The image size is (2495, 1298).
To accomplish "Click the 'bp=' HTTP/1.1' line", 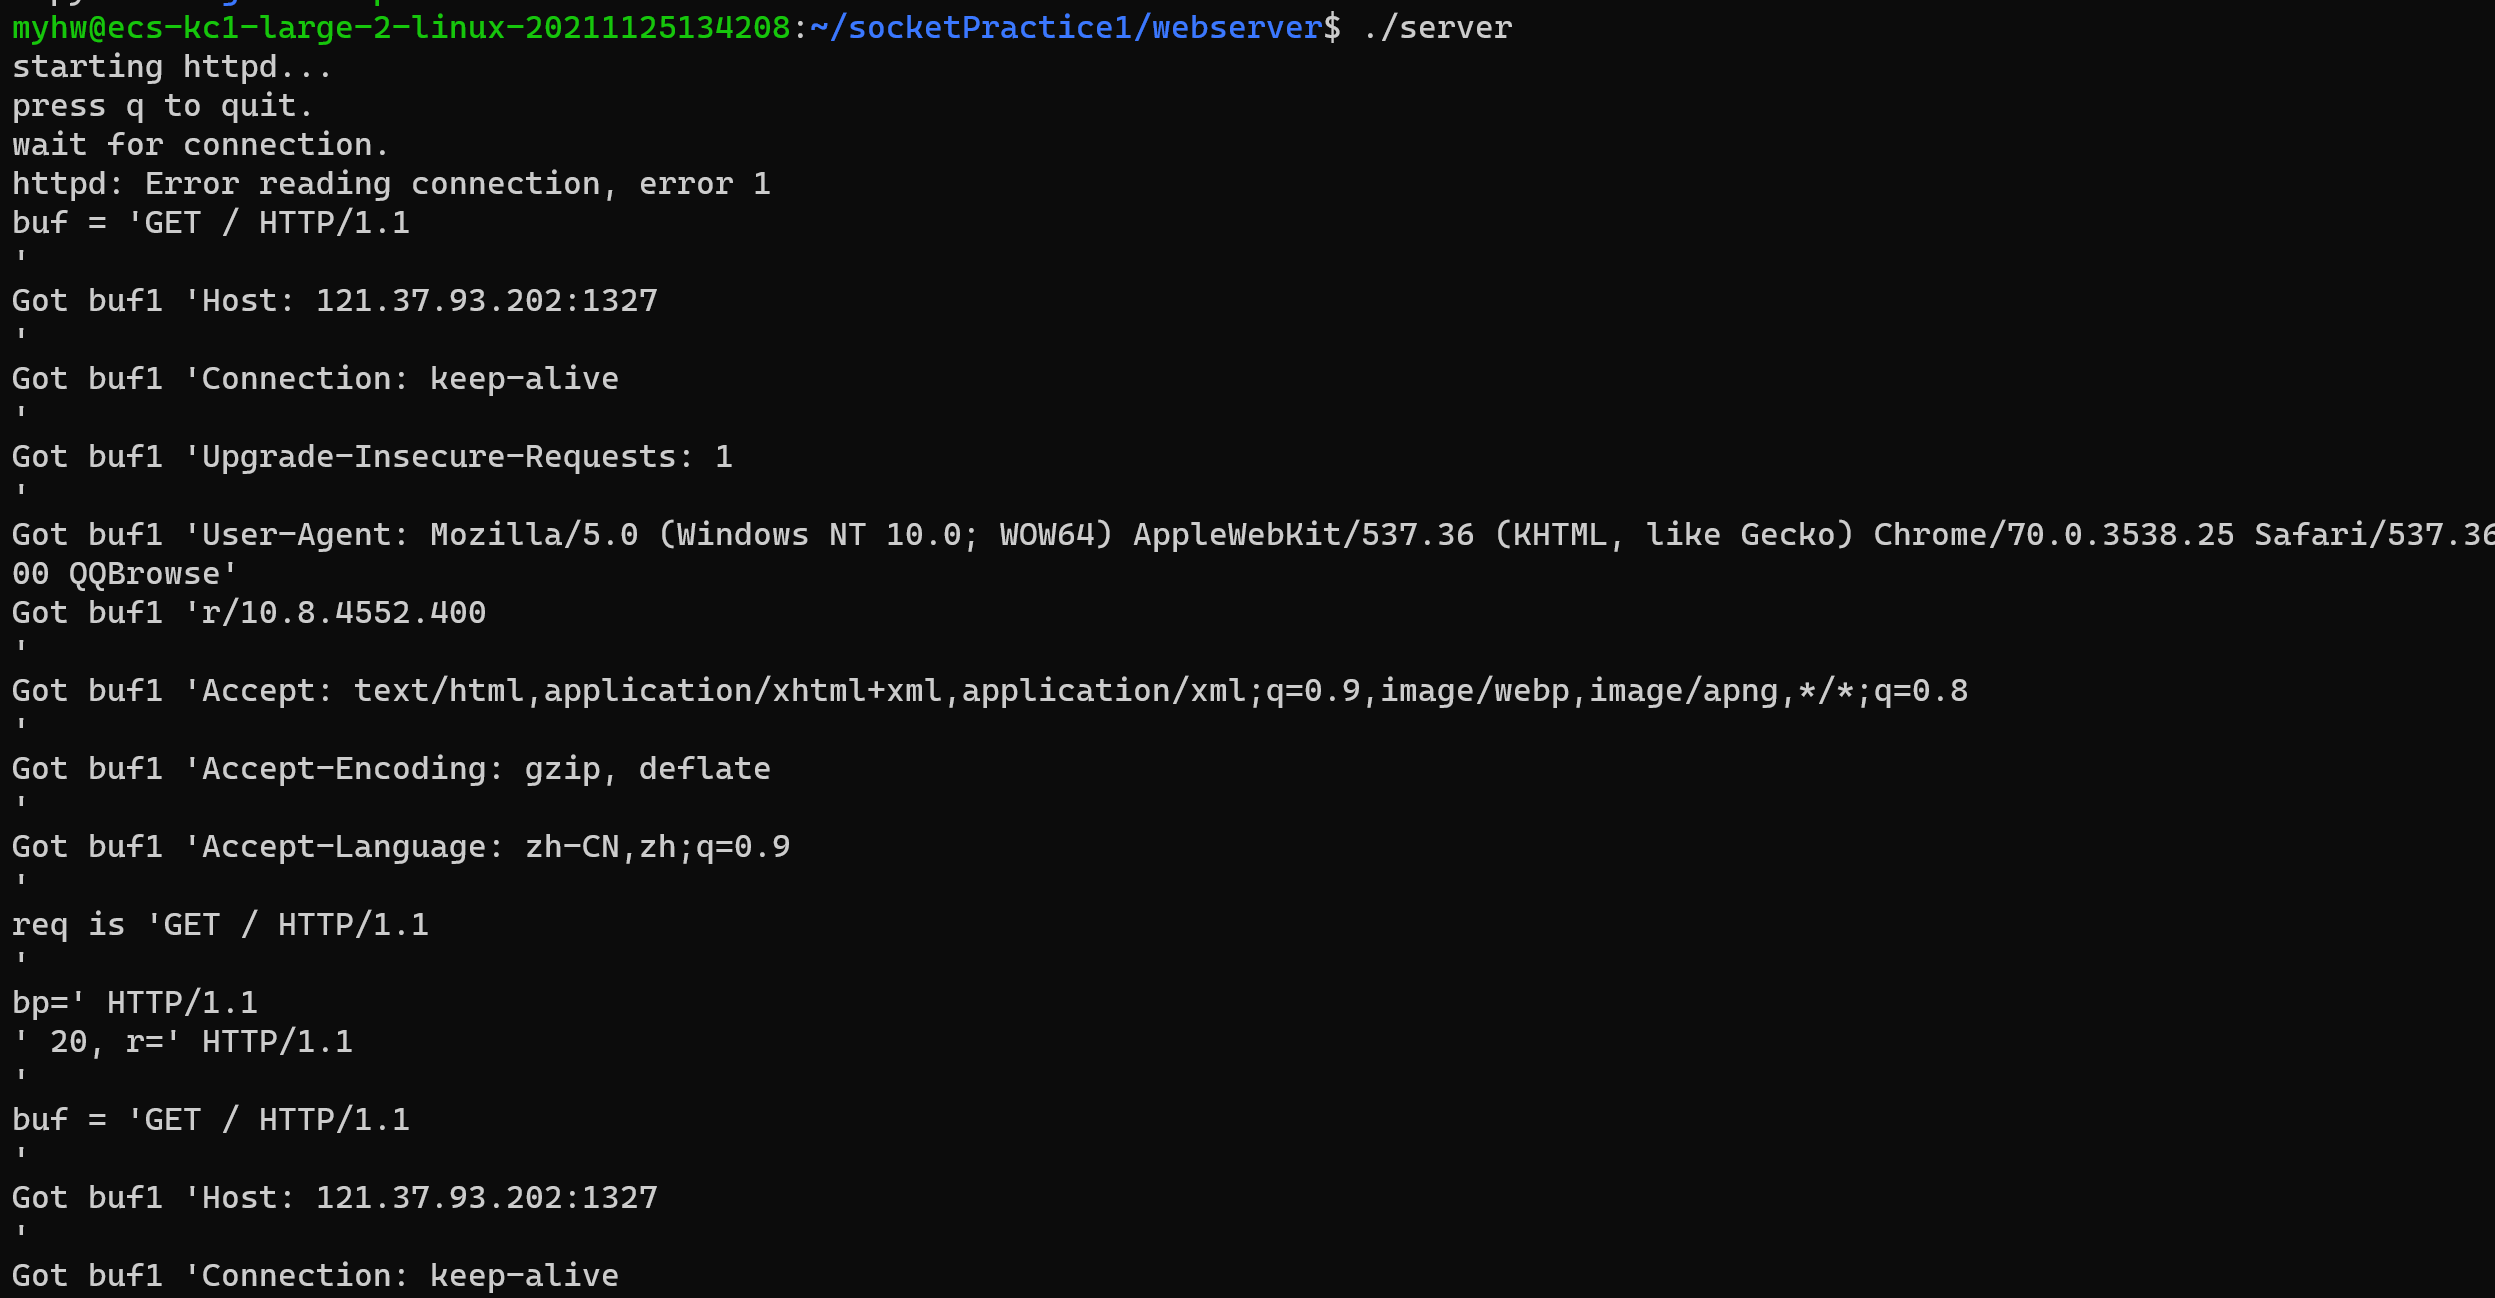I will point(135,1003).
